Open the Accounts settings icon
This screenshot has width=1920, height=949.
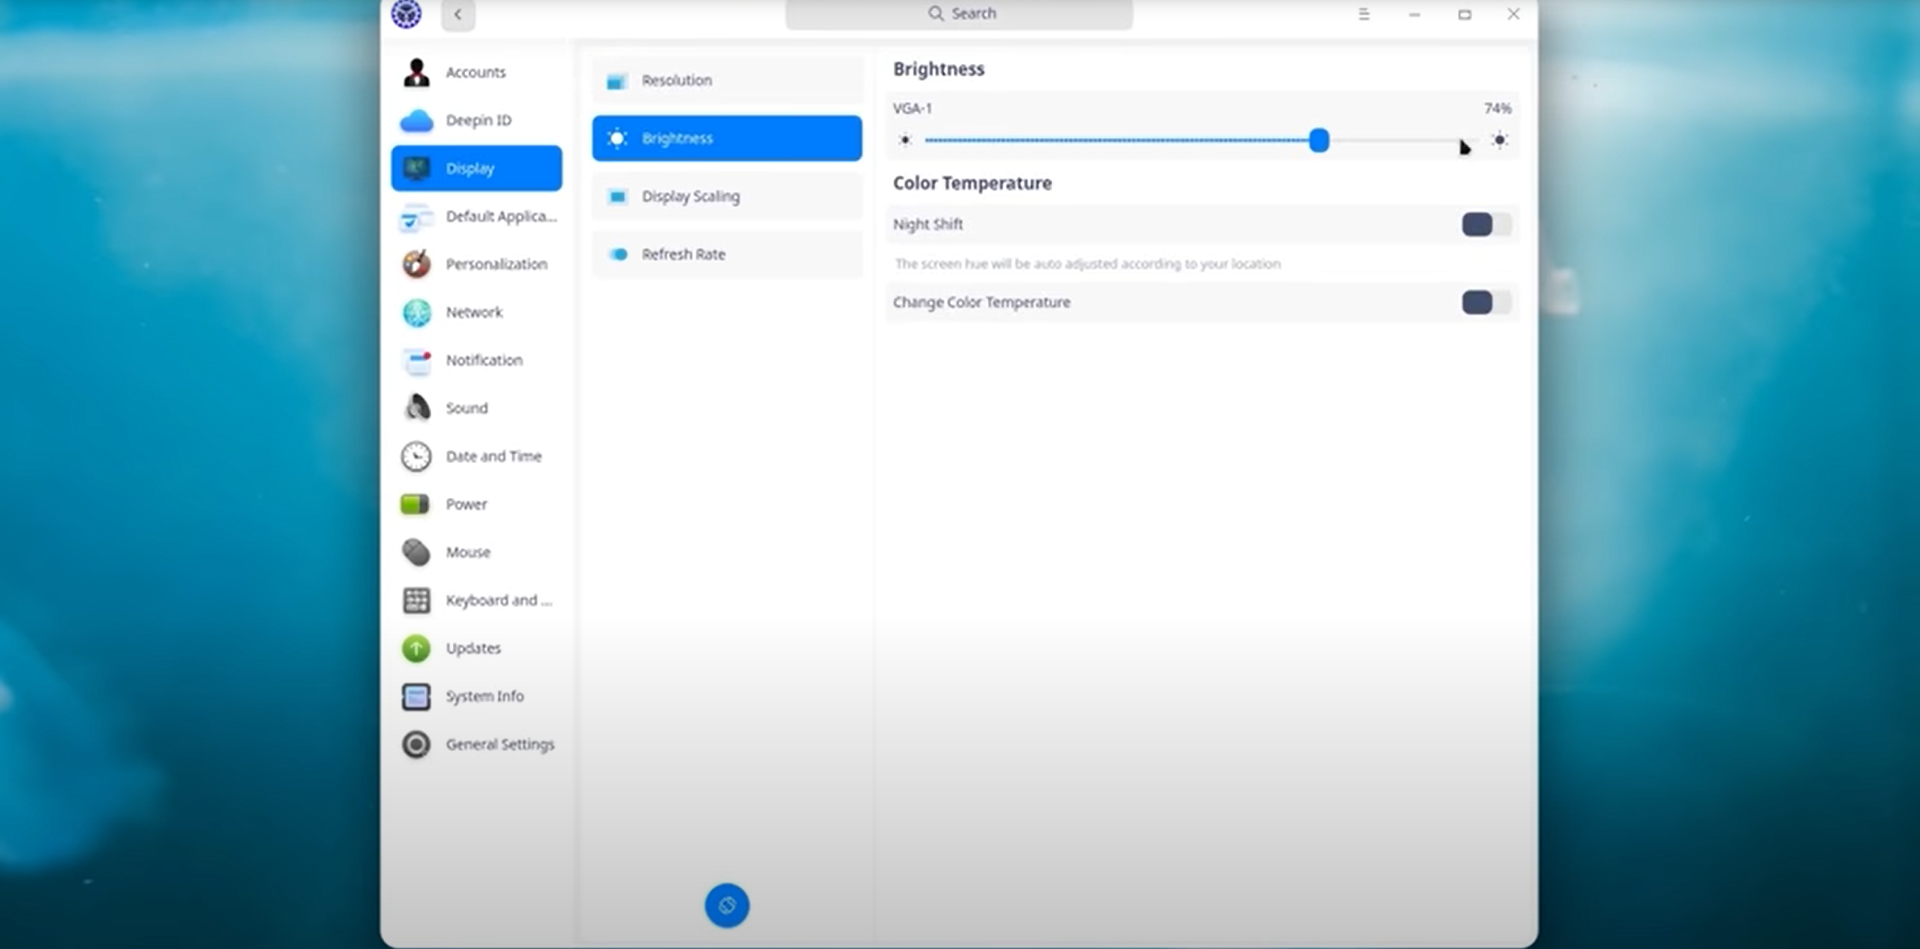click(415, 71)
